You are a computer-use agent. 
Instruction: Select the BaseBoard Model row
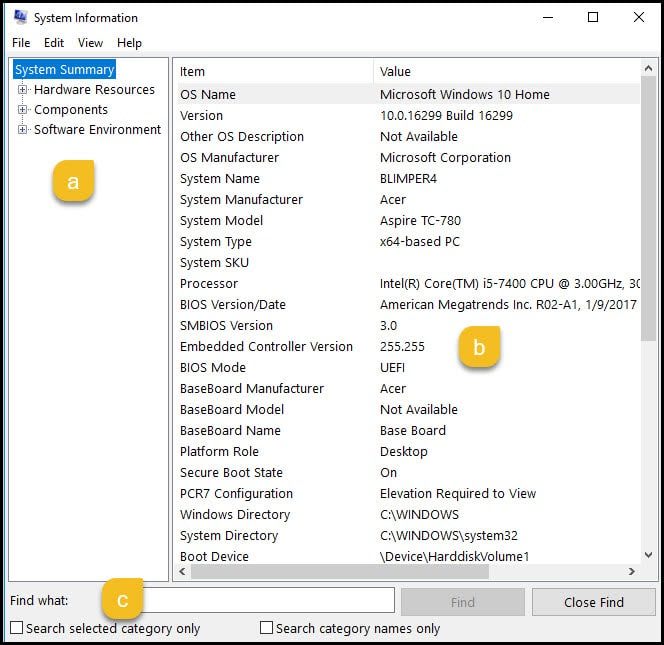click(407, 410)
